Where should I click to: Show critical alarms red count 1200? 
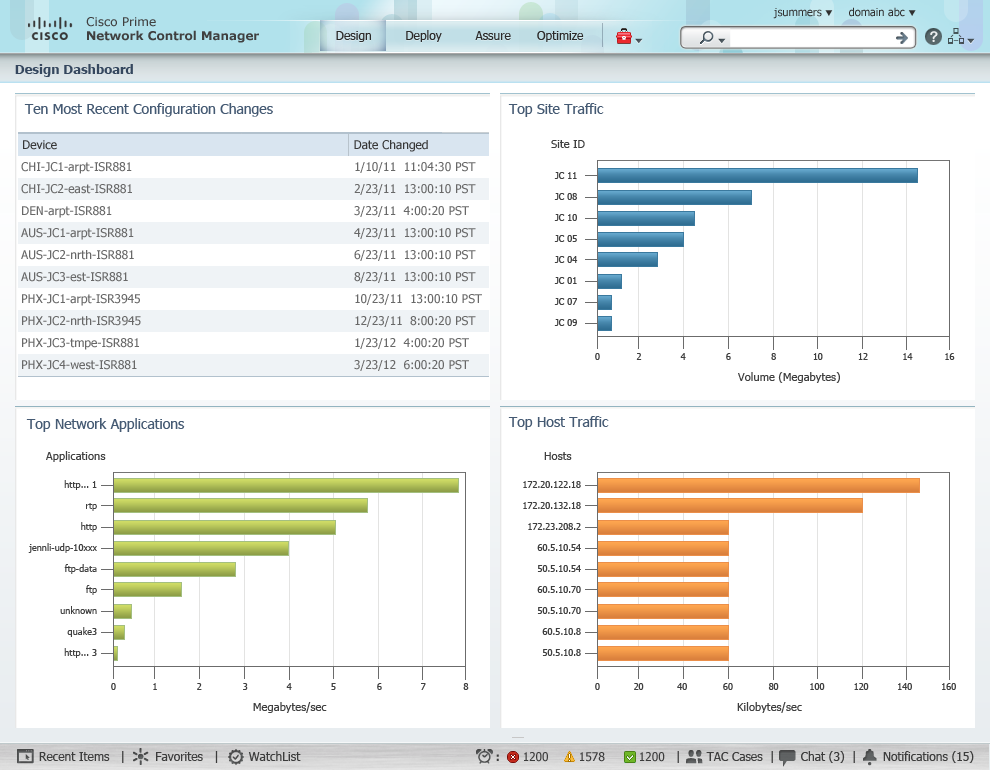tap(528, 757)
